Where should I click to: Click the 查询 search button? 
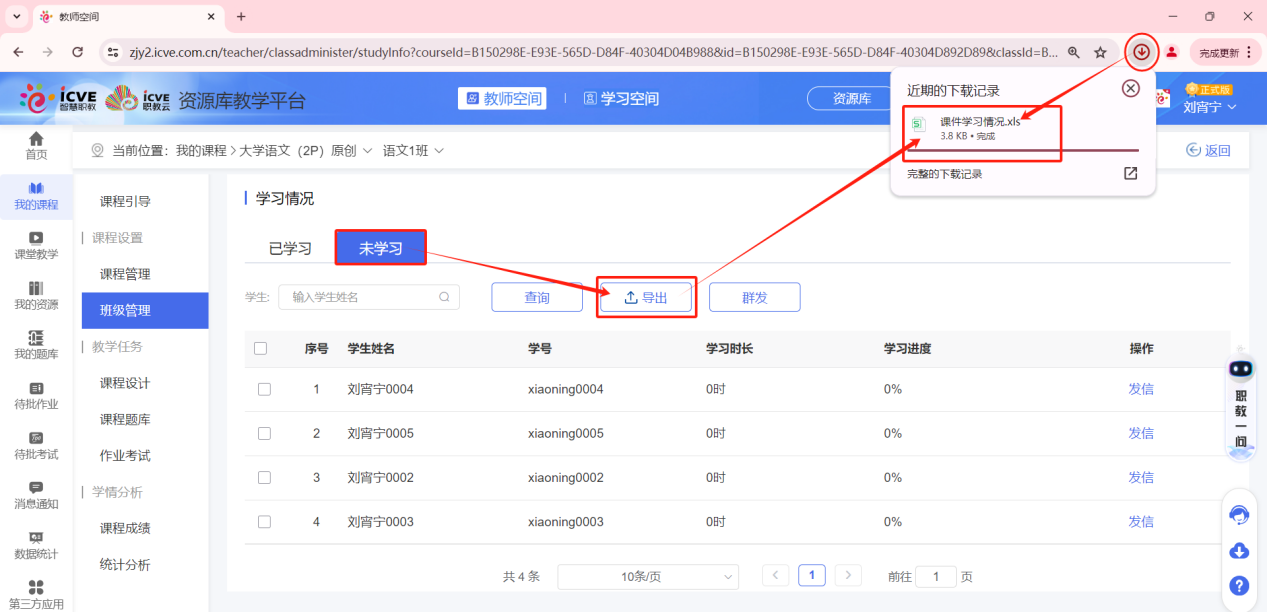tap(536, 297)
